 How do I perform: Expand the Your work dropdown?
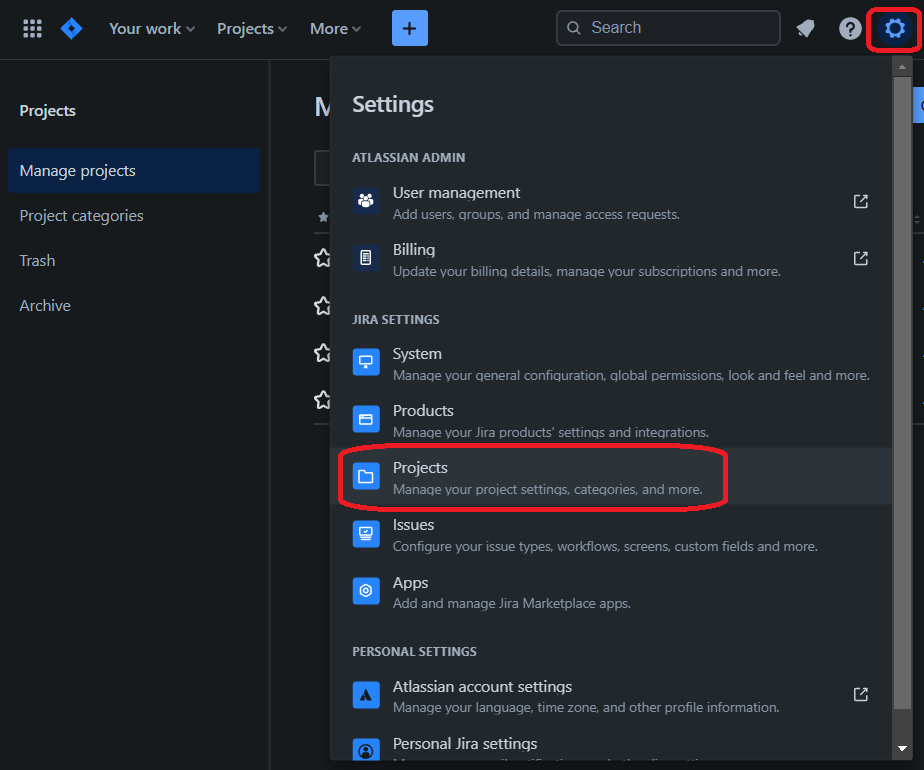152,28
